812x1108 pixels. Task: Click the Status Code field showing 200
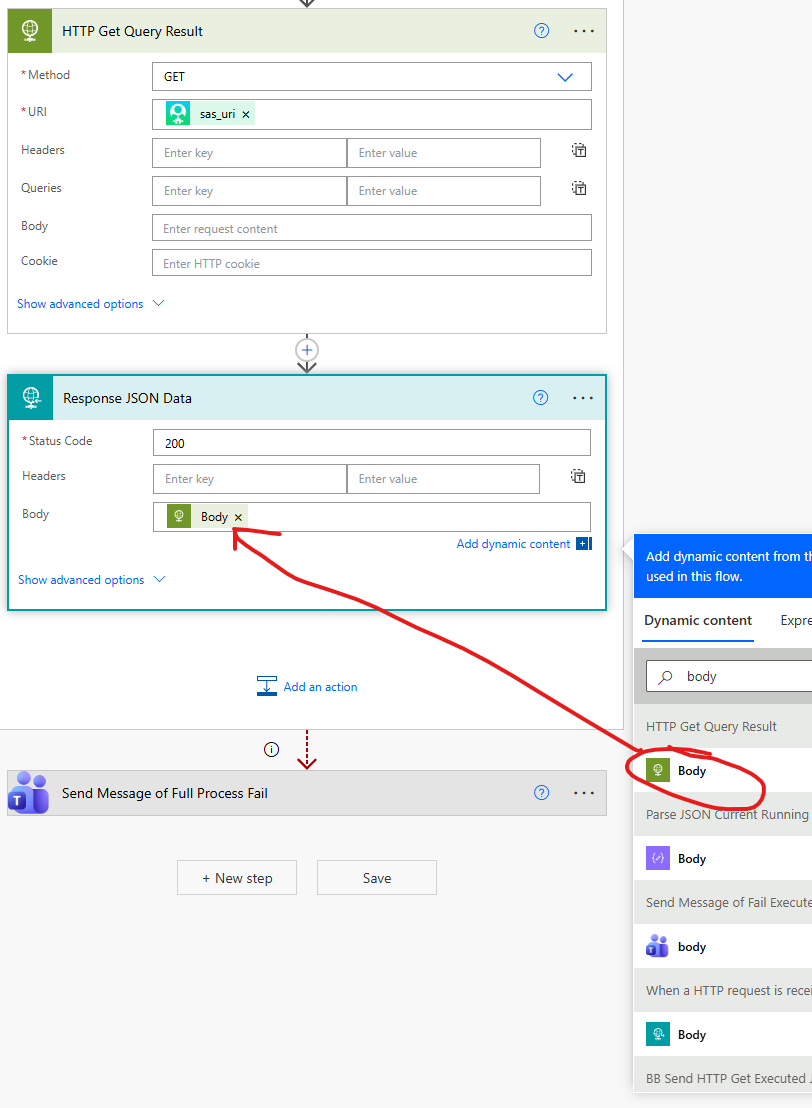(x=372, y=443)
